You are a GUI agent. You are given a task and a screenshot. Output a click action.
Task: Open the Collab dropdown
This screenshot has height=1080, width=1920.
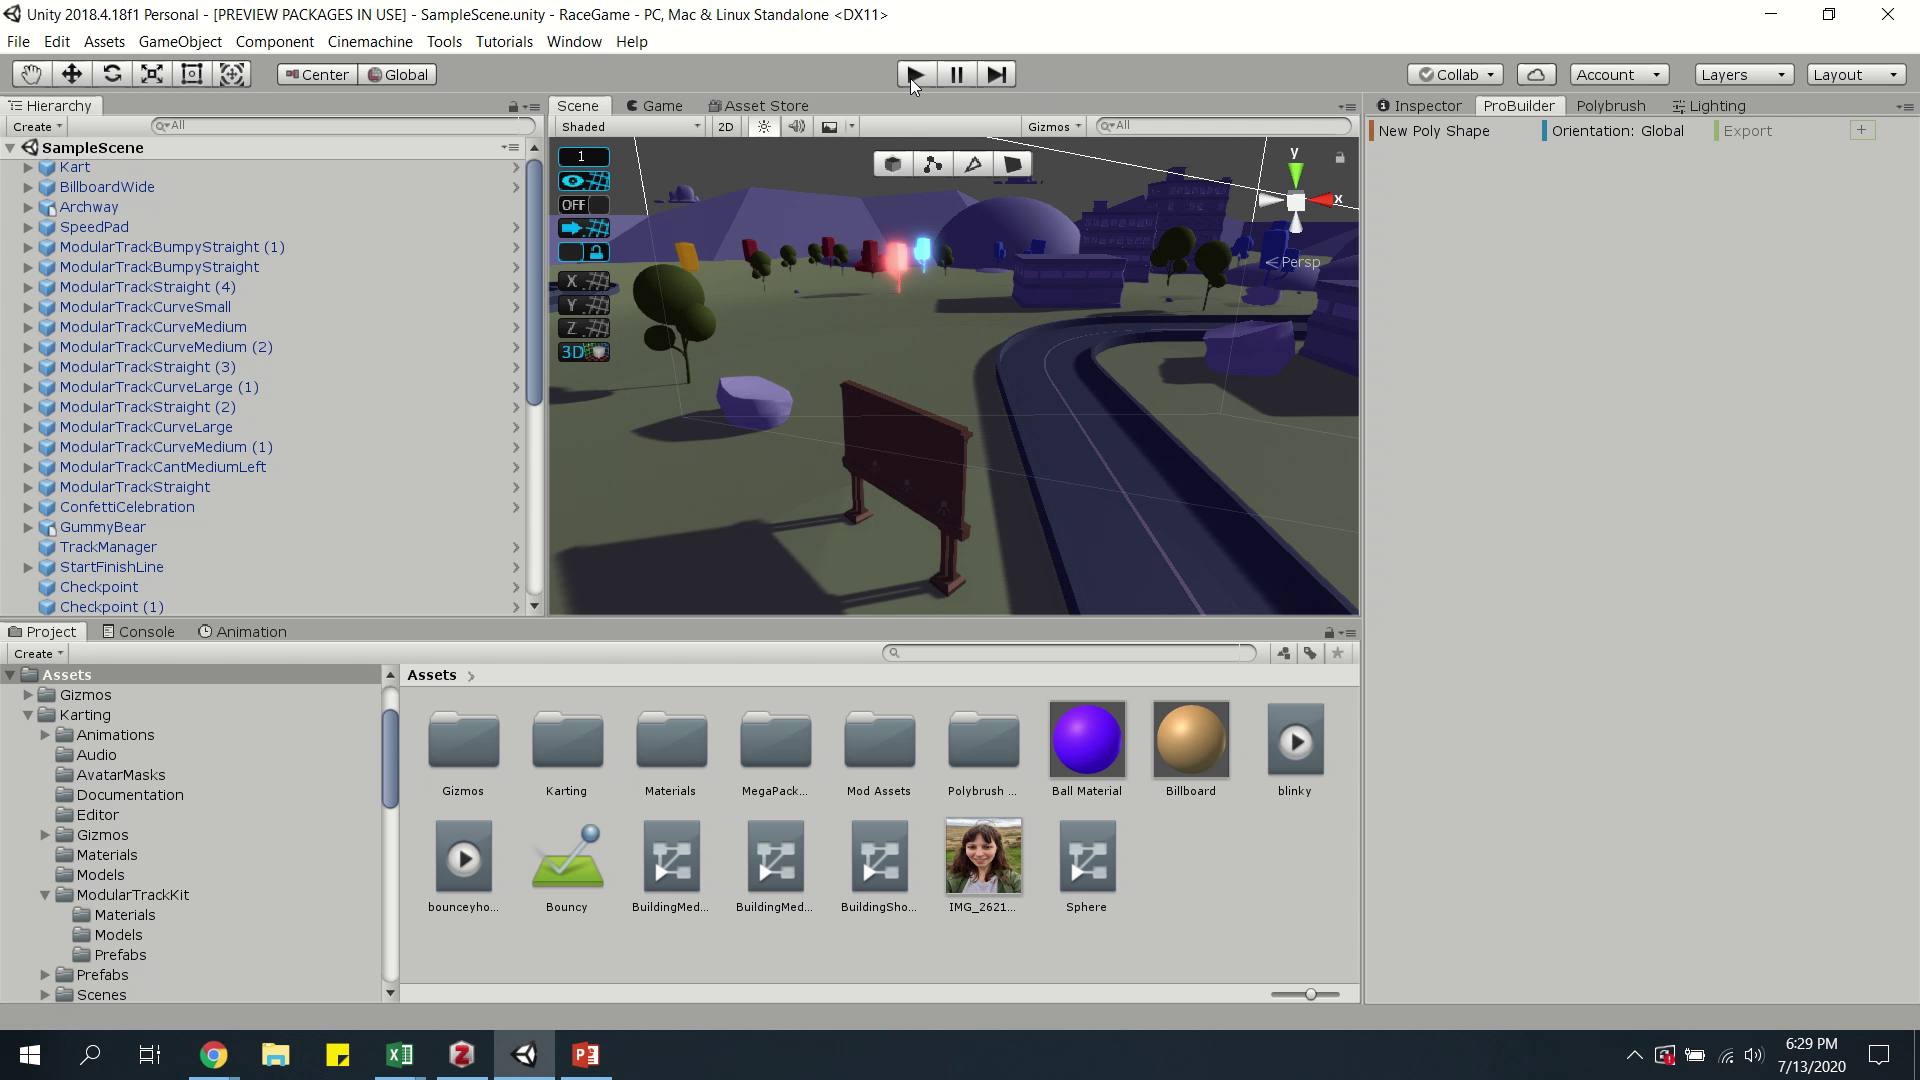click(1455, 74)
